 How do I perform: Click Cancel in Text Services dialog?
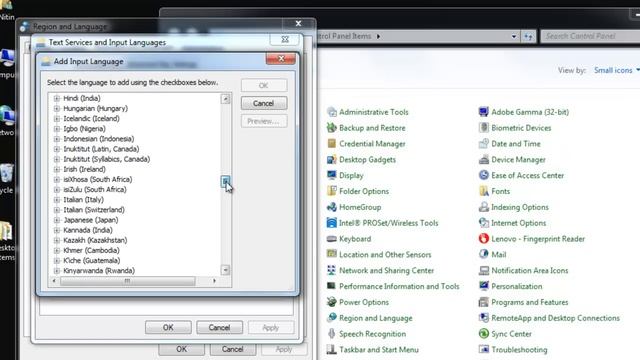pos(220,327)
